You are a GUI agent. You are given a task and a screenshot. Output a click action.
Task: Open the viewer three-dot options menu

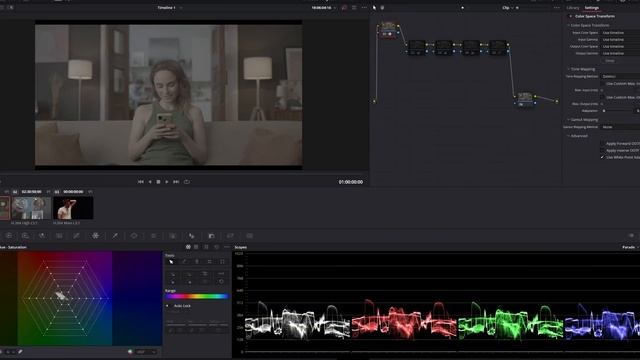click(x=364, y=8)
